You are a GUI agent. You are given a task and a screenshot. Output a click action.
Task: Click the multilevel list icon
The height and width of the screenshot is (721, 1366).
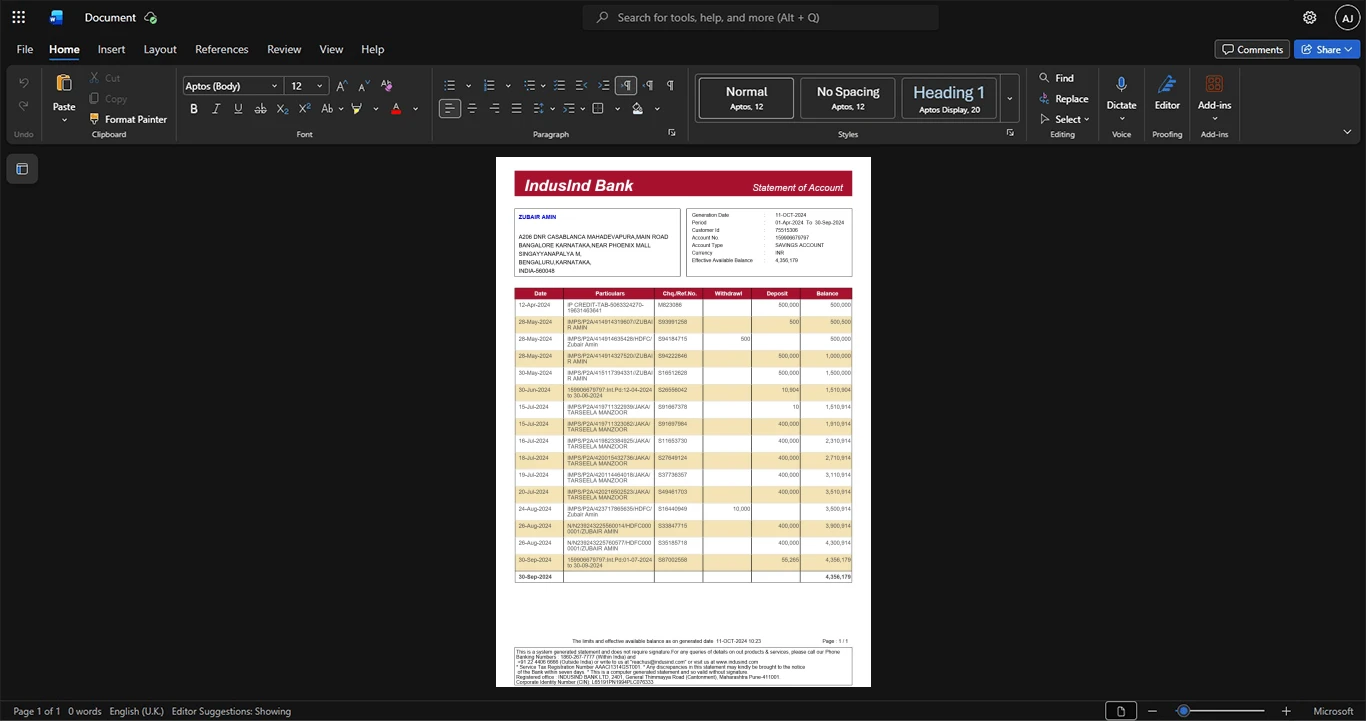point(530,86)
